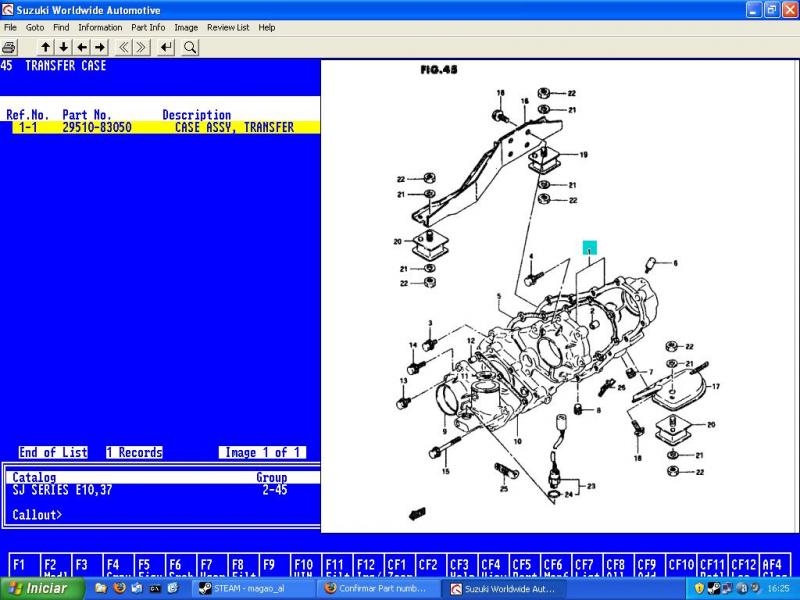Click the CF9 function key button
This screenshot has height=600, width=800.
tap(649, 565)
